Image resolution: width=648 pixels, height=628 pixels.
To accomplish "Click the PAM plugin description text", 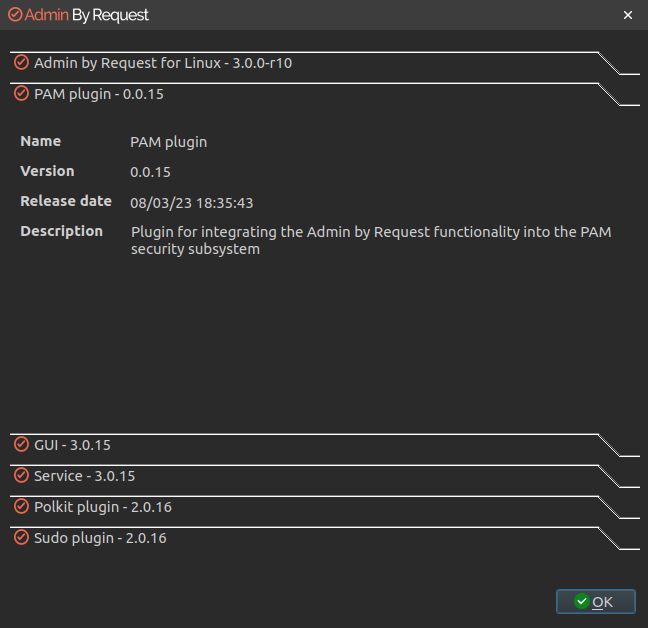I will (x=371, y=240).
